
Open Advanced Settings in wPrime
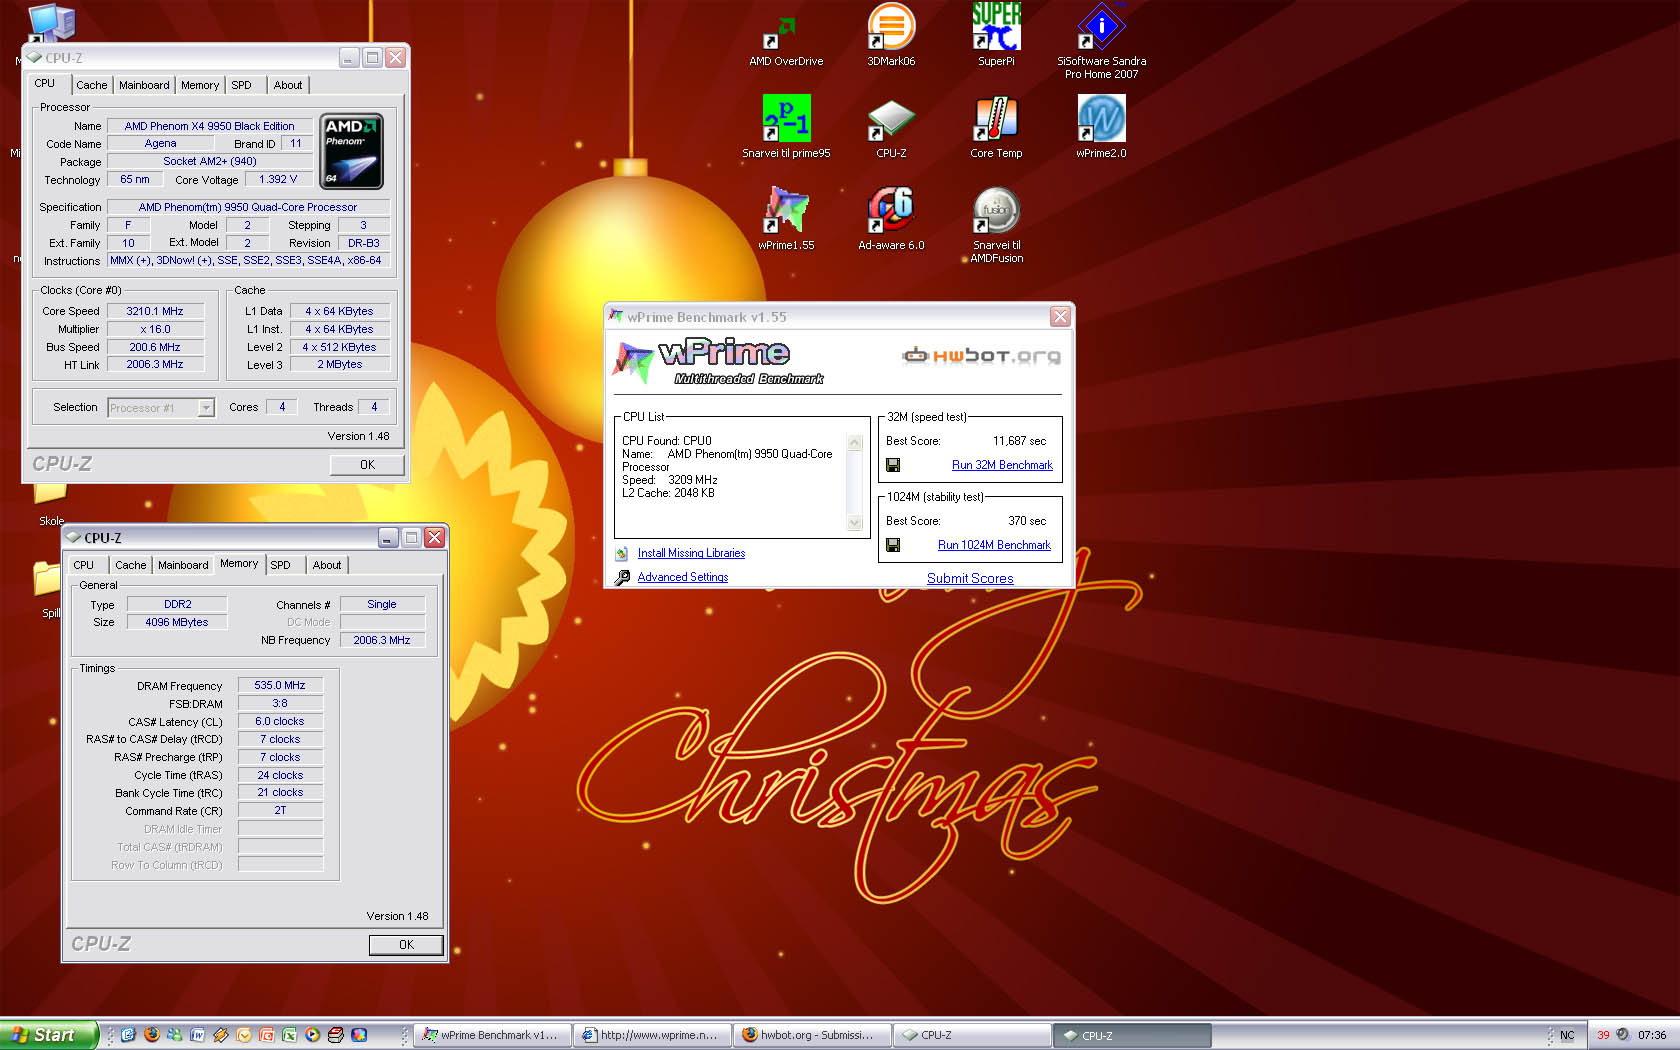click(683, 577)
